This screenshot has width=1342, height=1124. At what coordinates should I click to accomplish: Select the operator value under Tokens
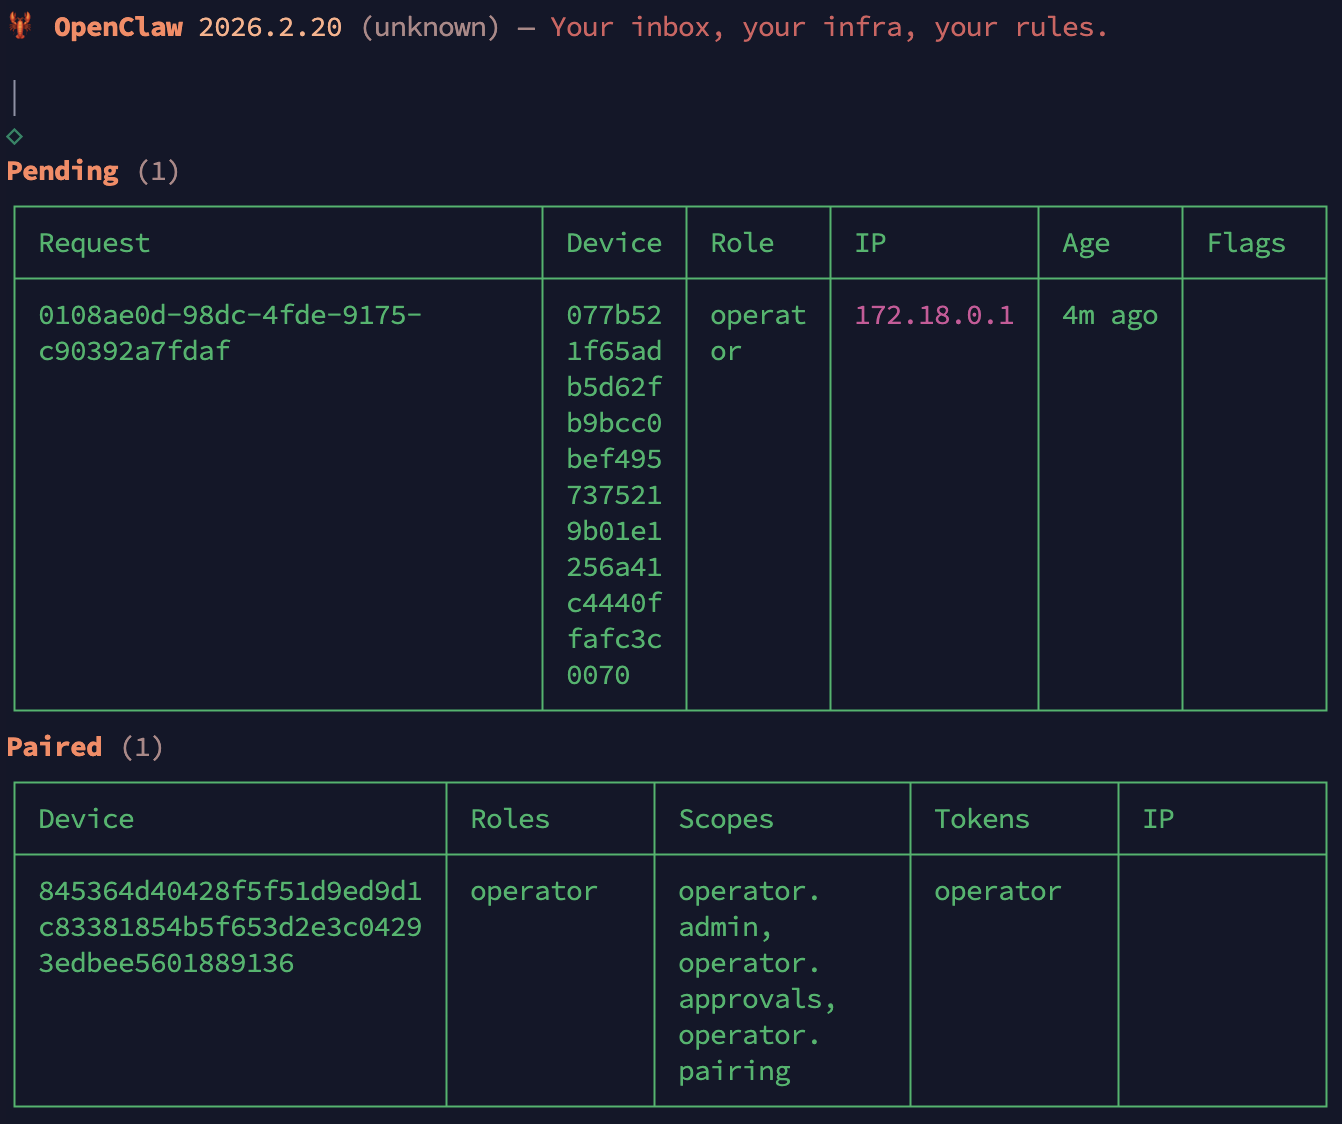(x=997, y=891)
